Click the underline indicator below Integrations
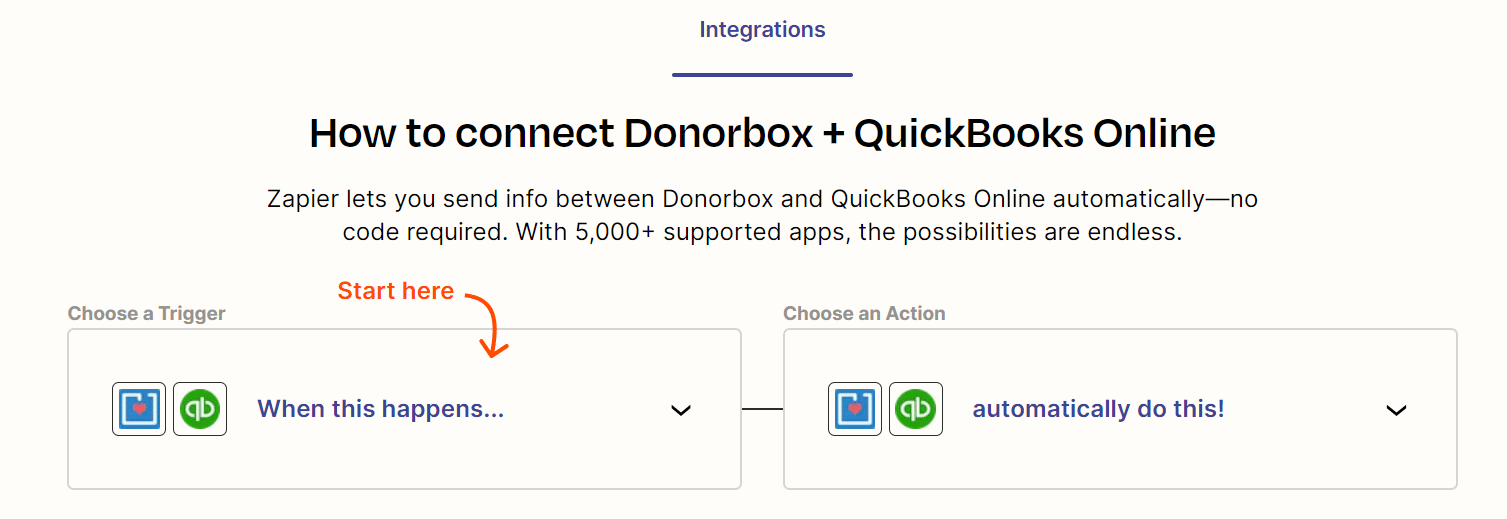The width and height of the screenshot is (1507, 519). click(x=762, y=75)
